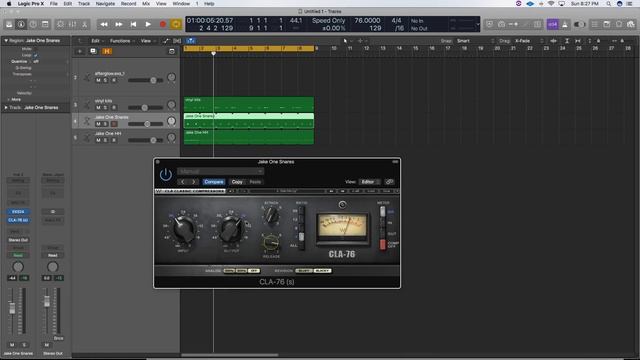Toggle the blue snap button in Tracks menu bar
Viewport: 640px width, 360px height.
point(190,41)
